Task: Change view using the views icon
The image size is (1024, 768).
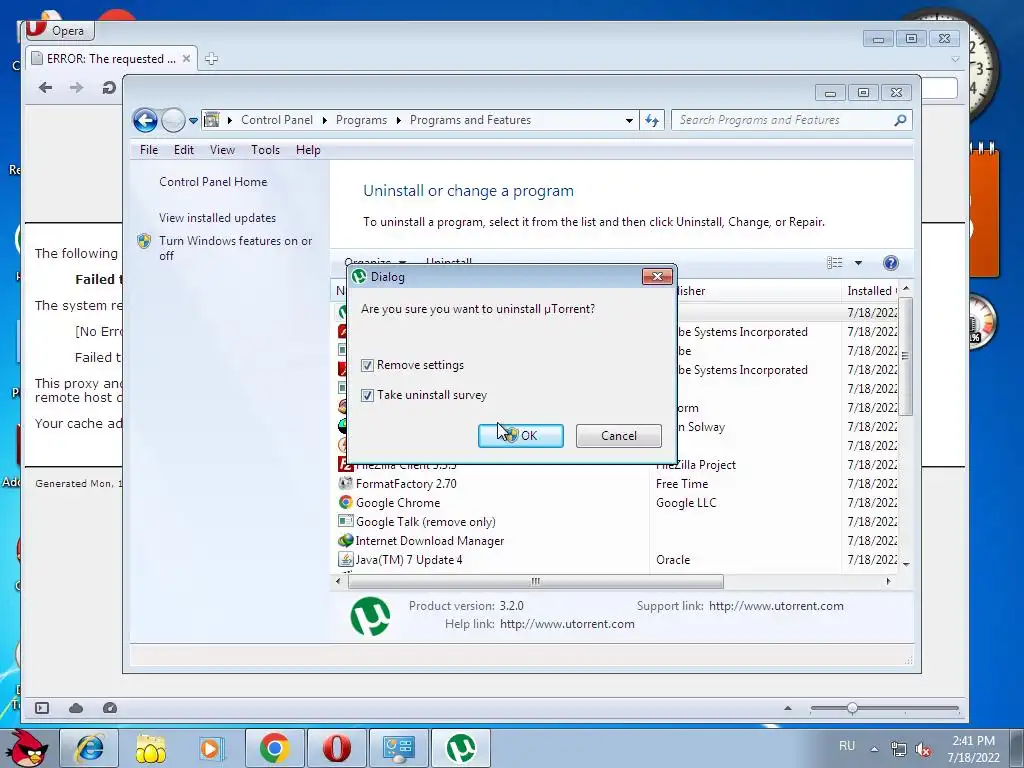Action: [x=835, y=263]
